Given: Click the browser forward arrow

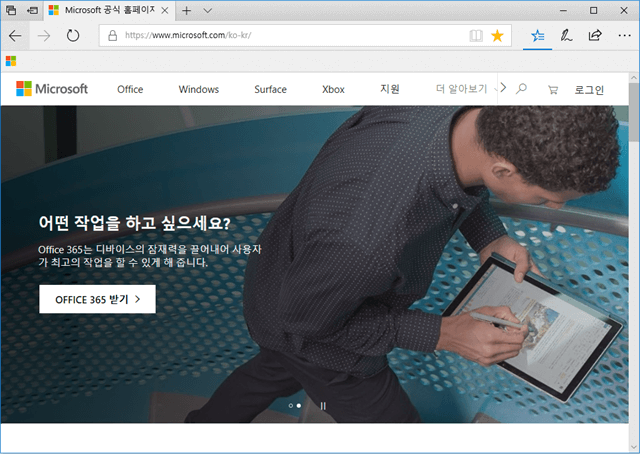Looking at the screenshot, I should tap(44, 36).
